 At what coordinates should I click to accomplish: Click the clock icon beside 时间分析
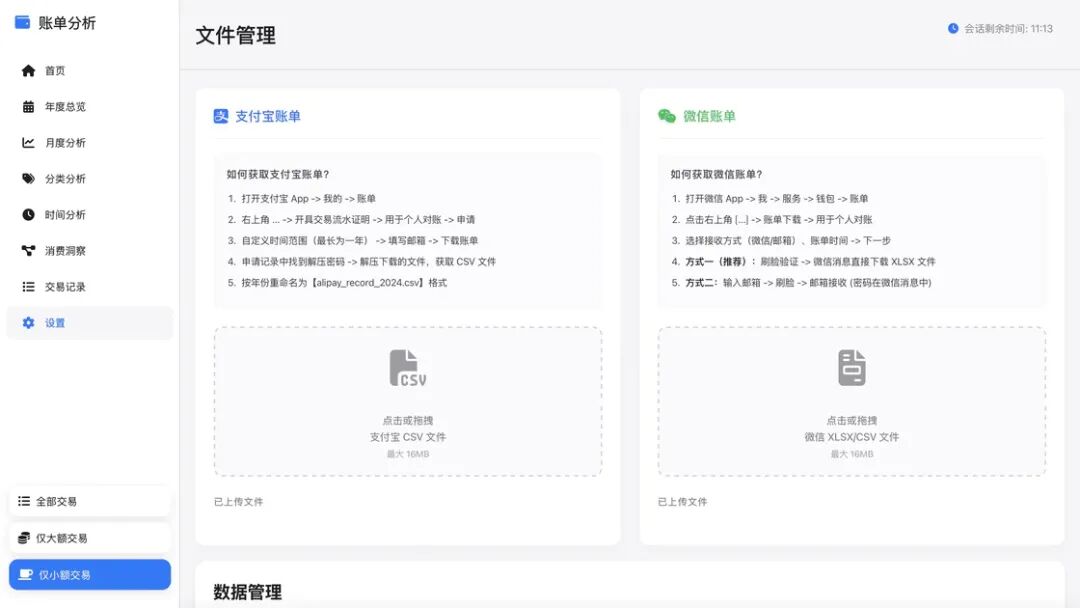28,215
